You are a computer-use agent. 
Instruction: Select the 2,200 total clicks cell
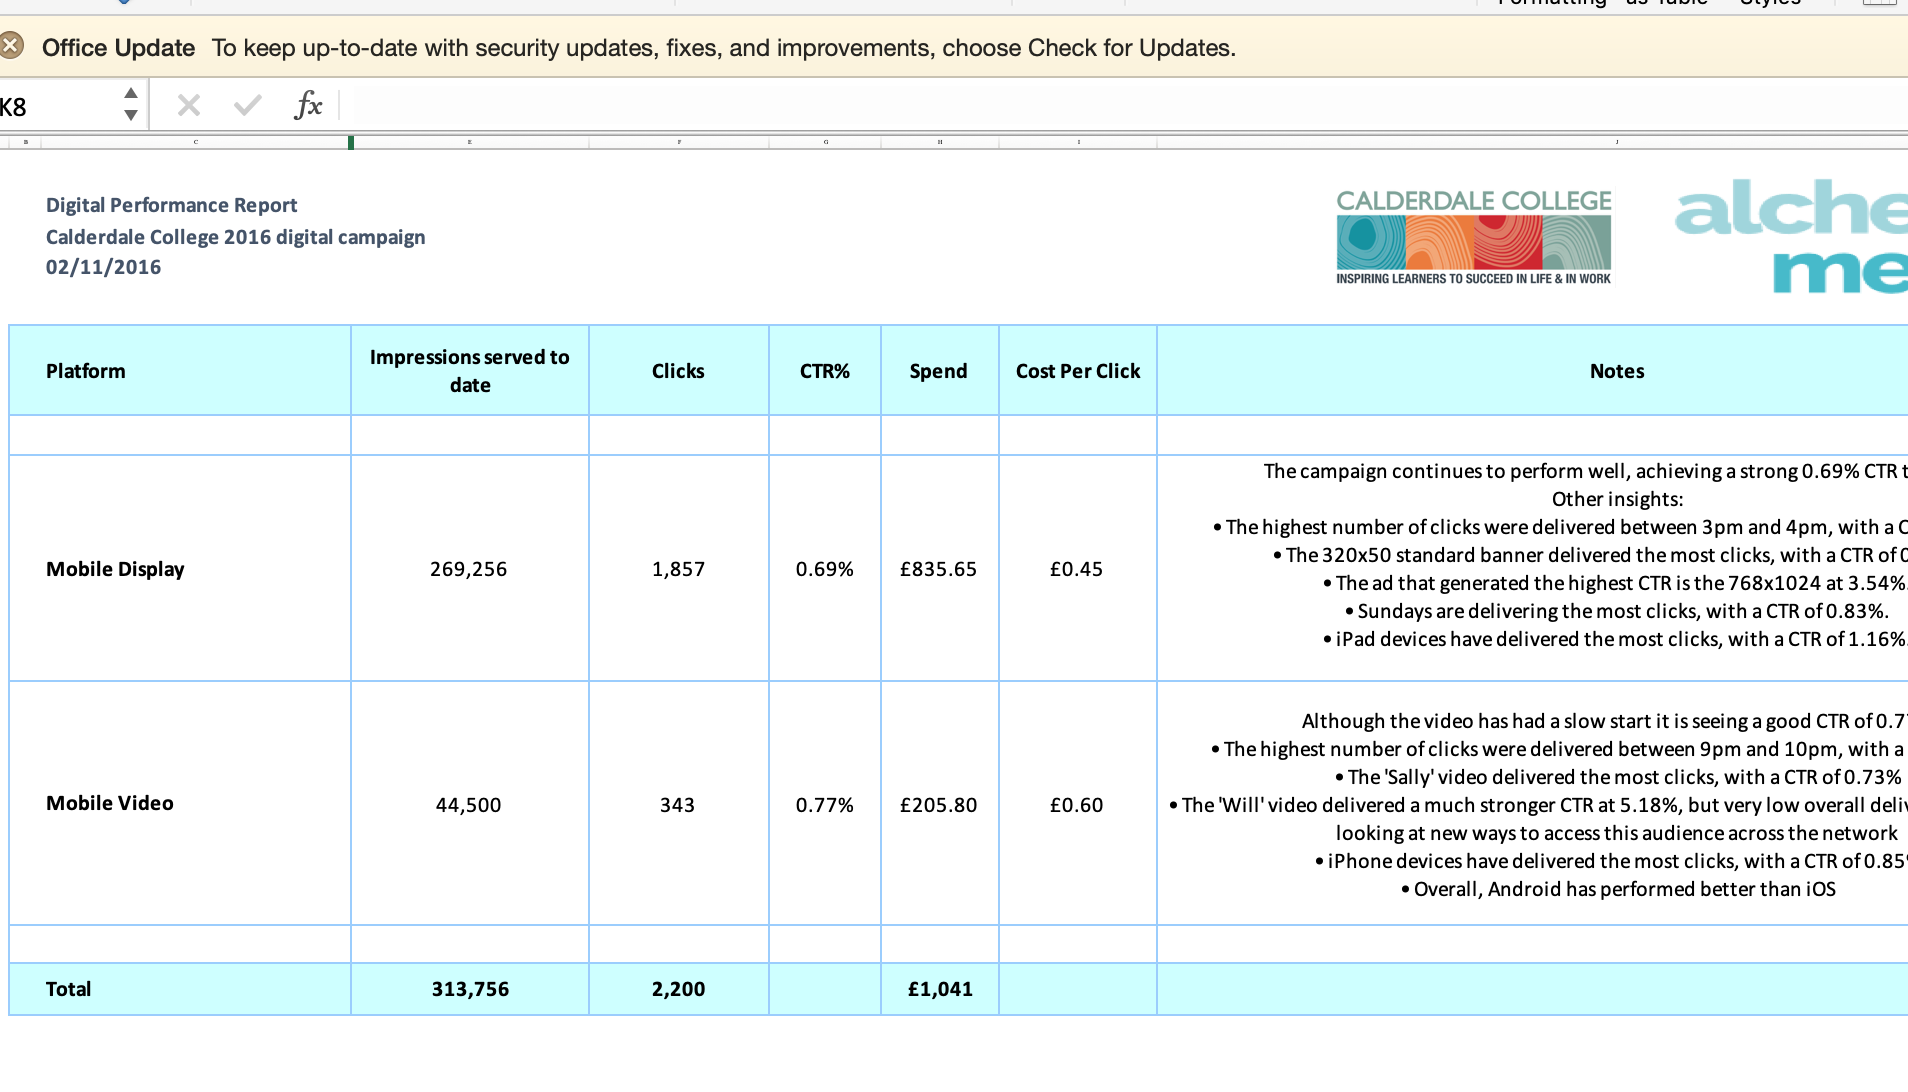(x=679, y=989)
